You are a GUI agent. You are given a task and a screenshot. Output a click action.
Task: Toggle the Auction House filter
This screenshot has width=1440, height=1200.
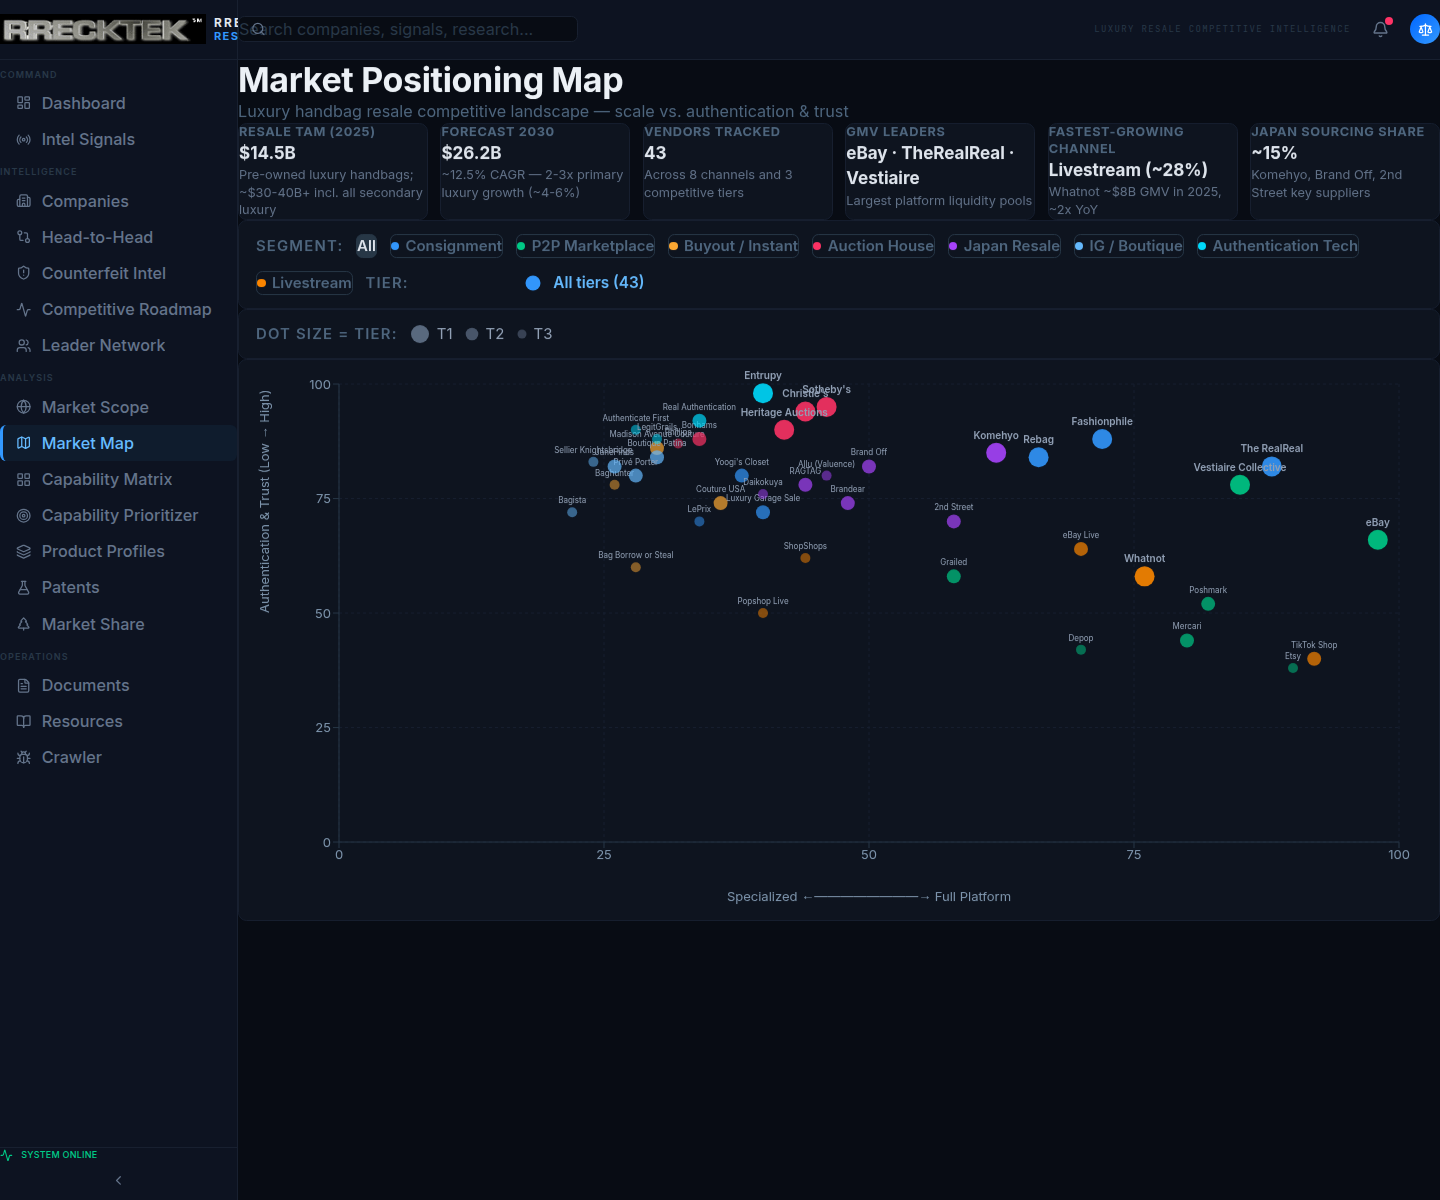click(873, 246)
